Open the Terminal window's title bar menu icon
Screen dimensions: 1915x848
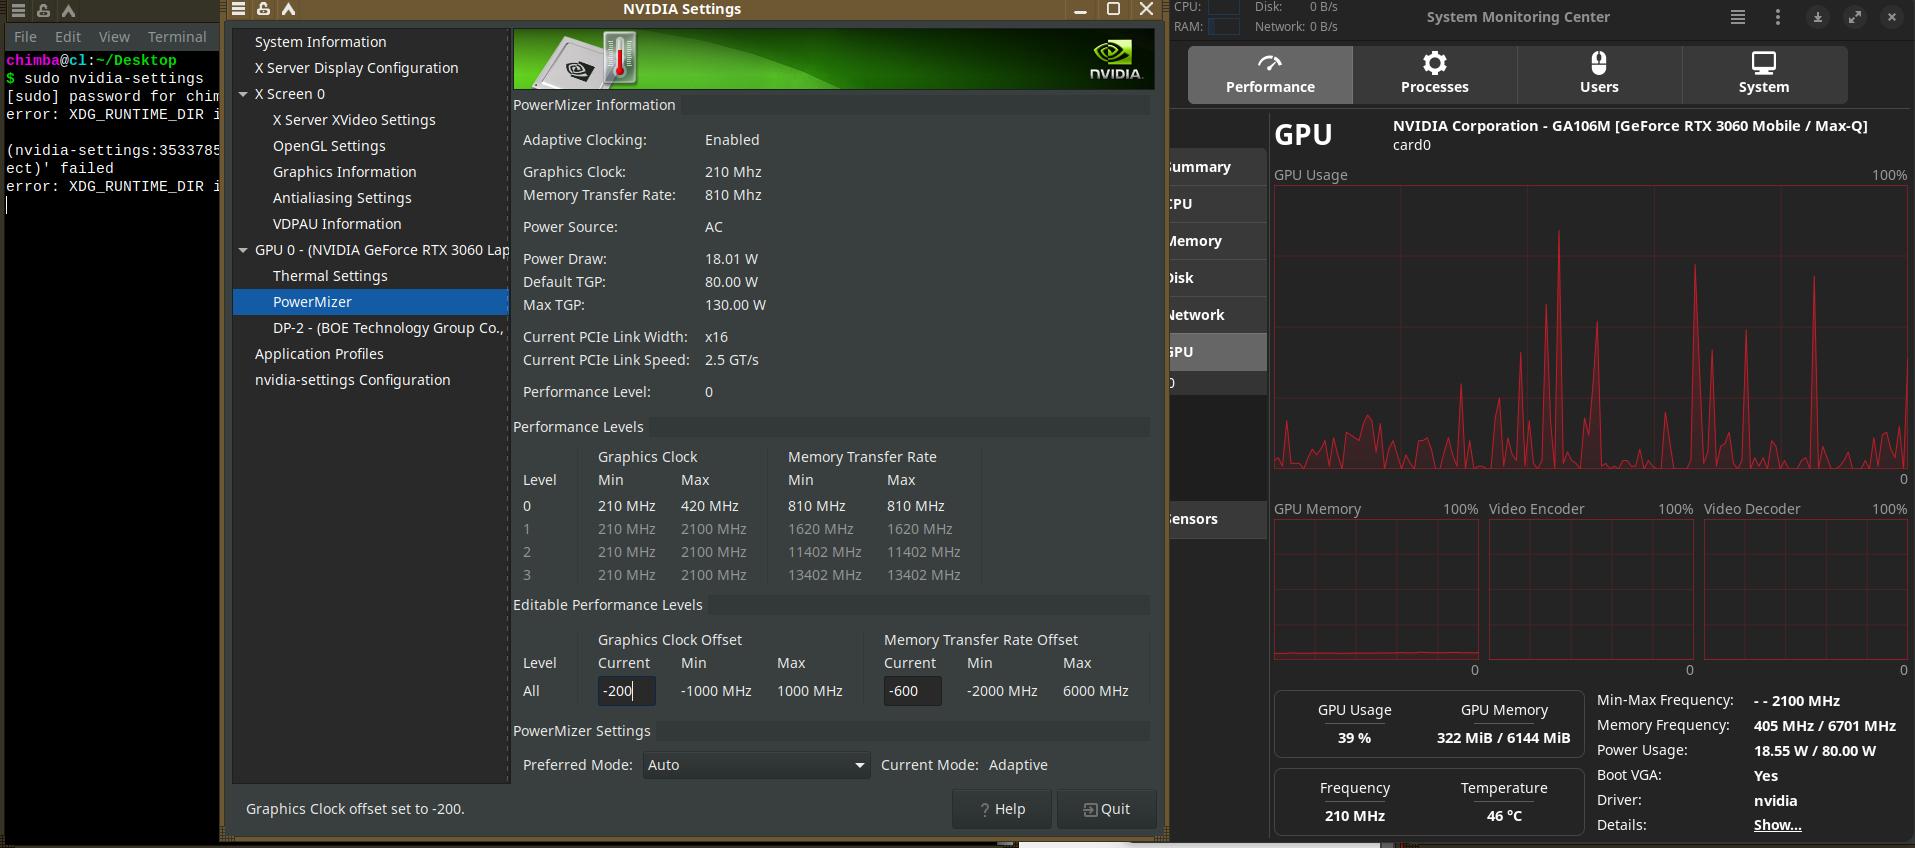(x=18, y=11)
